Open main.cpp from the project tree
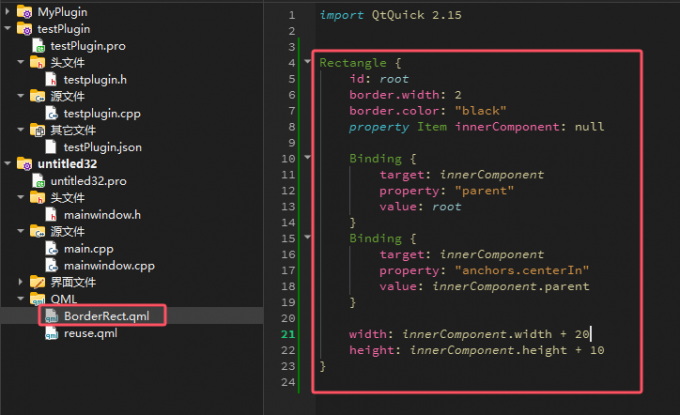 point(89,248)
